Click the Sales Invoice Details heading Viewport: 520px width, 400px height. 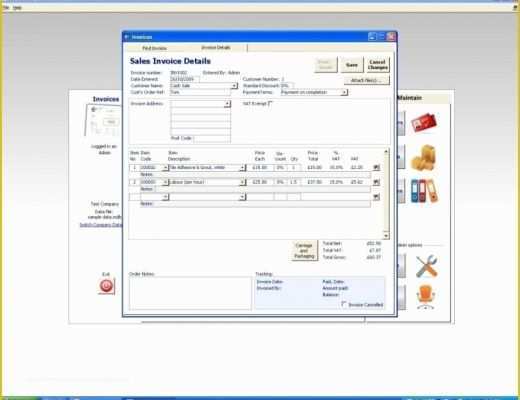[x=170, y=61]
